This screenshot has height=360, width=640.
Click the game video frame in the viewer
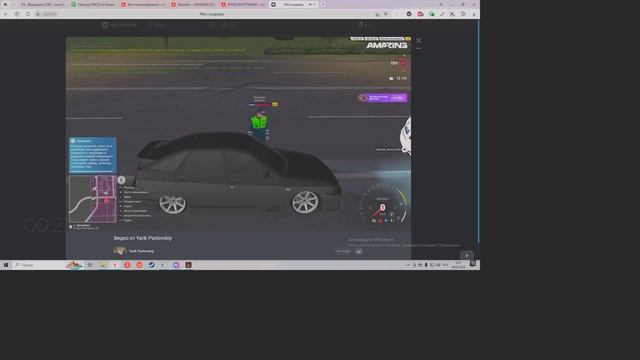(x=238, y=134)
